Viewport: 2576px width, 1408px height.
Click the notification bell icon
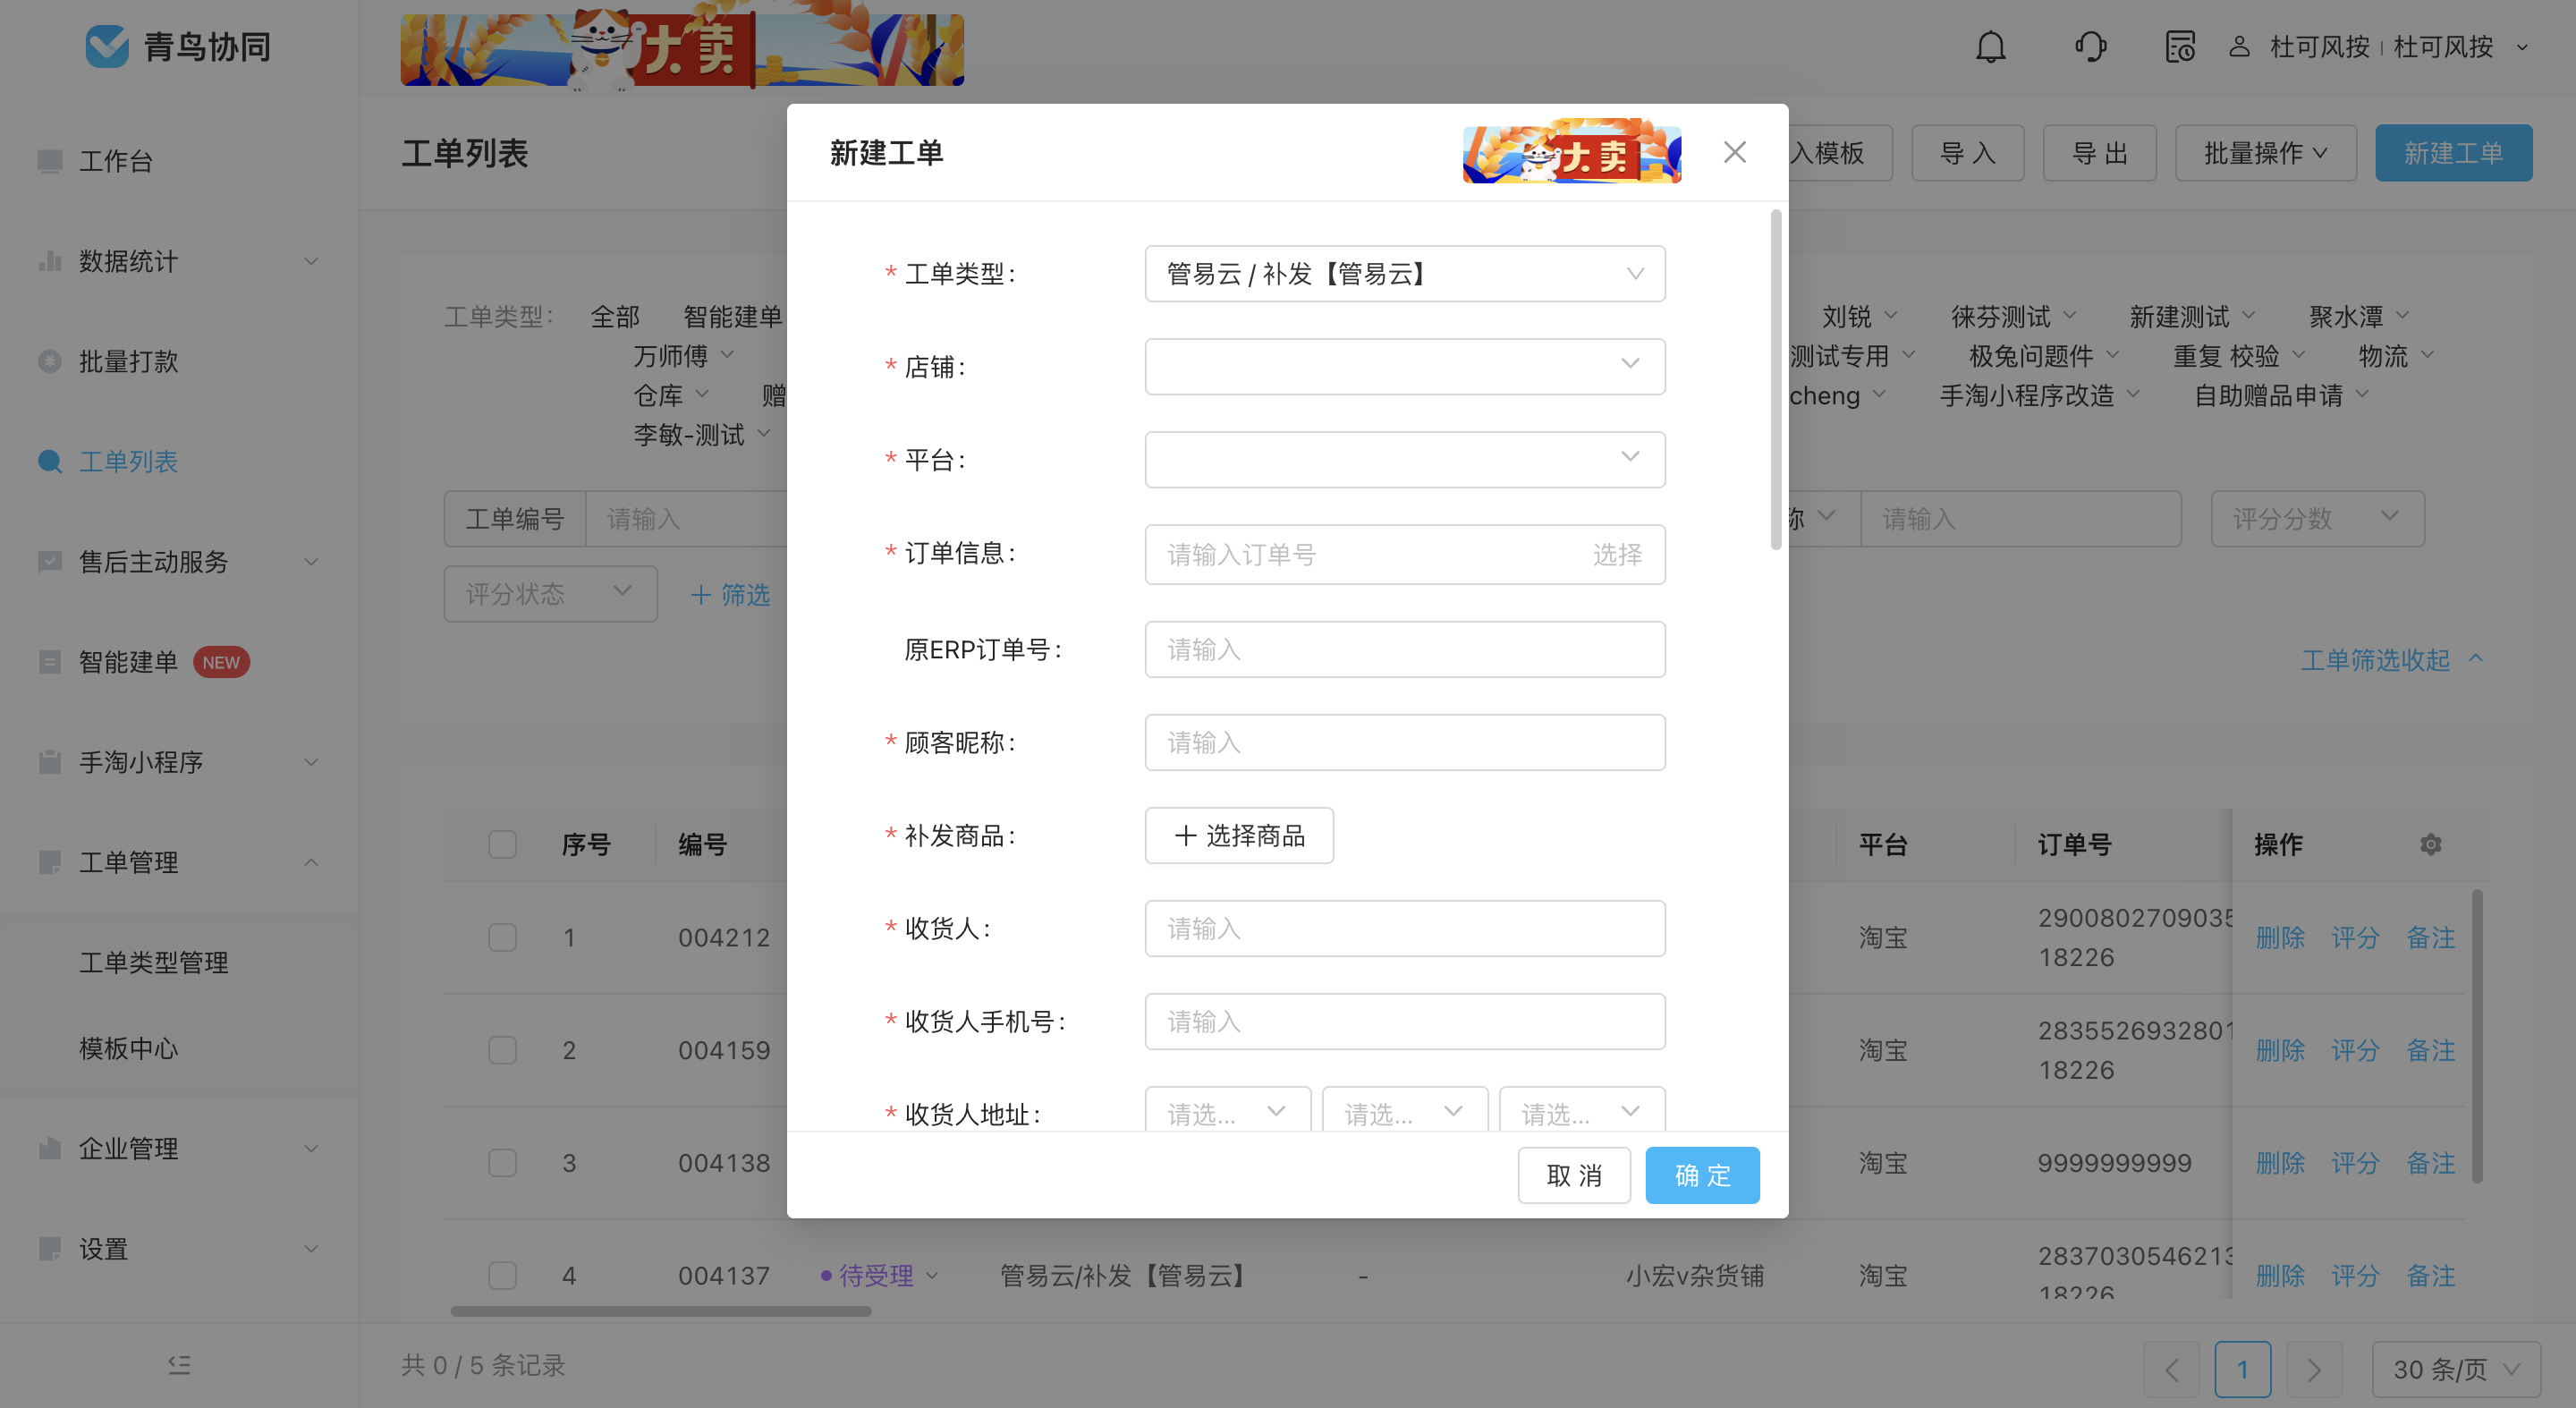click(x=1990, y=47)
